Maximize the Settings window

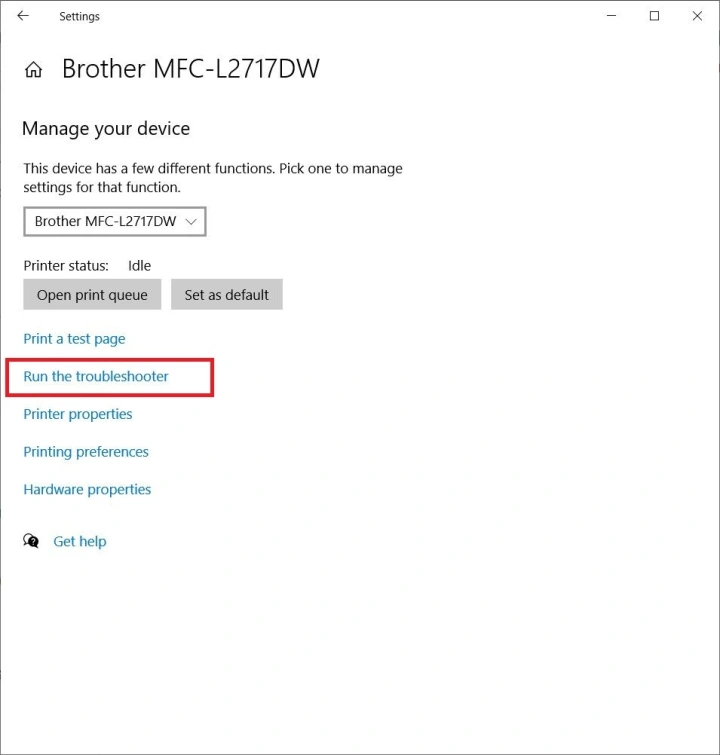(654, 16)
